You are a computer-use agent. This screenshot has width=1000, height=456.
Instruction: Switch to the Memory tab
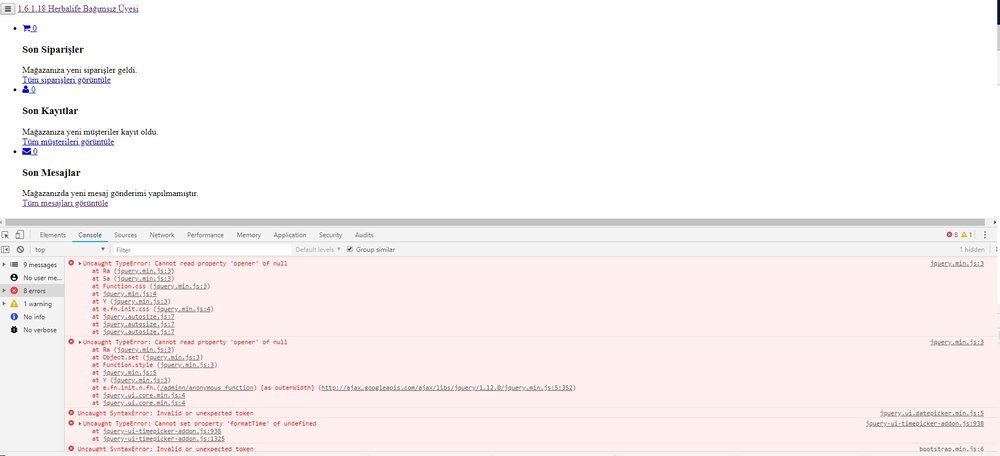point(249,235)
